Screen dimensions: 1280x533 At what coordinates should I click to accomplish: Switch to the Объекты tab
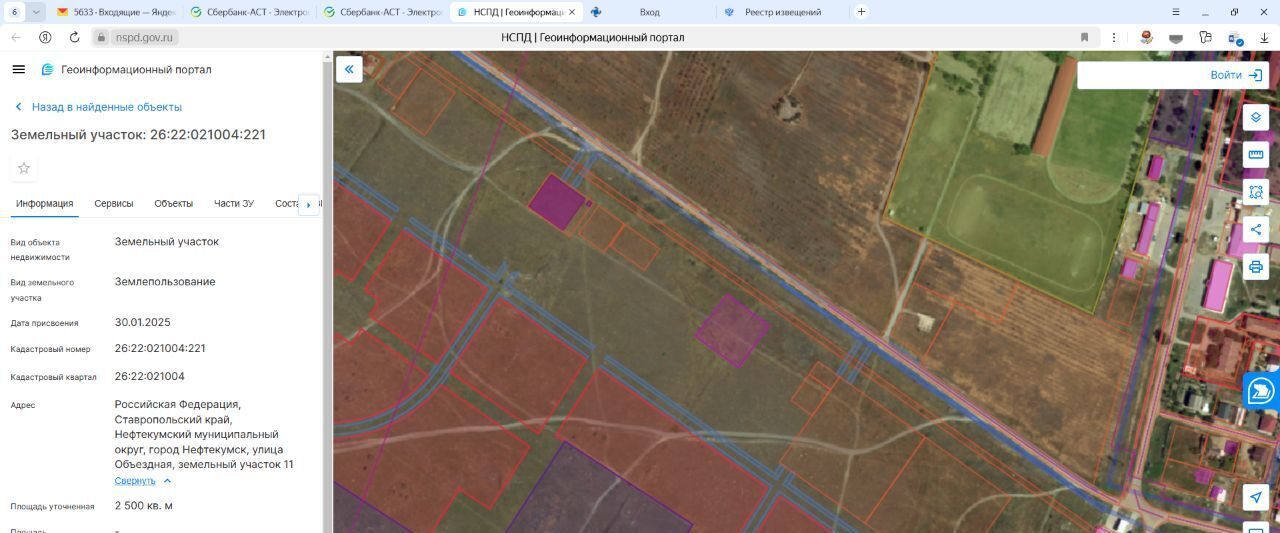point(173,204)
